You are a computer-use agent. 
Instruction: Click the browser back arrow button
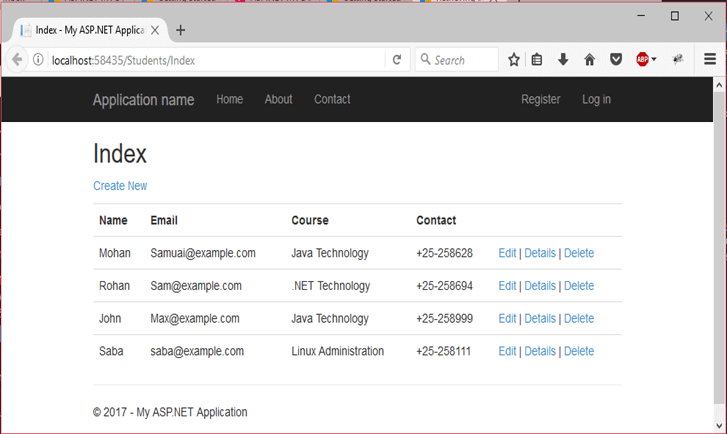(17, 60)
